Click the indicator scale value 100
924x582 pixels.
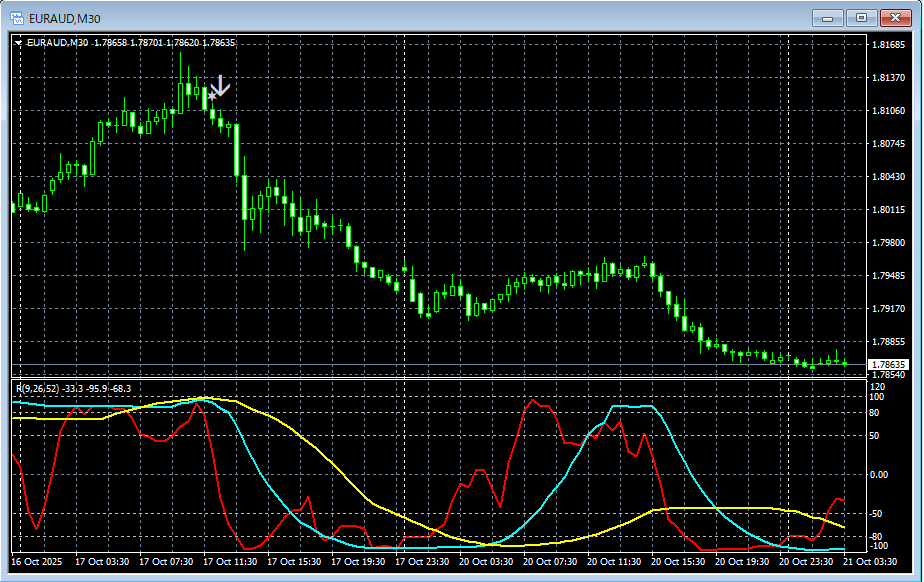point(877,397)
